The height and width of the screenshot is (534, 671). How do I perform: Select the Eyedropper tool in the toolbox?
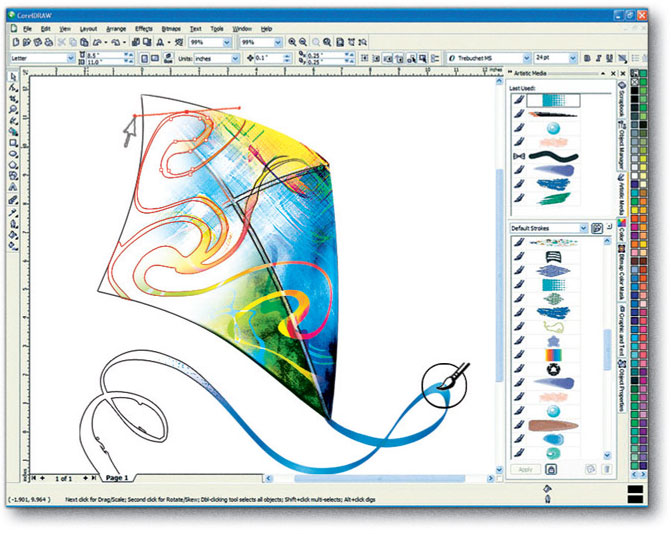pos(13,213)
